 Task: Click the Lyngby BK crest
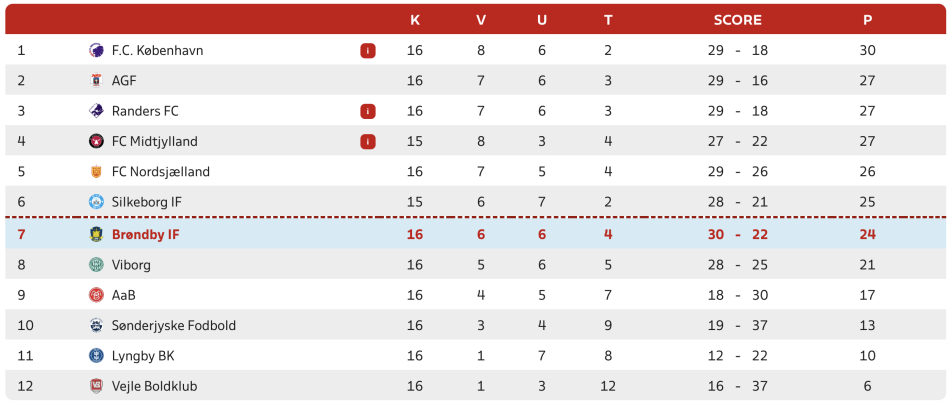tap(96, 355)
